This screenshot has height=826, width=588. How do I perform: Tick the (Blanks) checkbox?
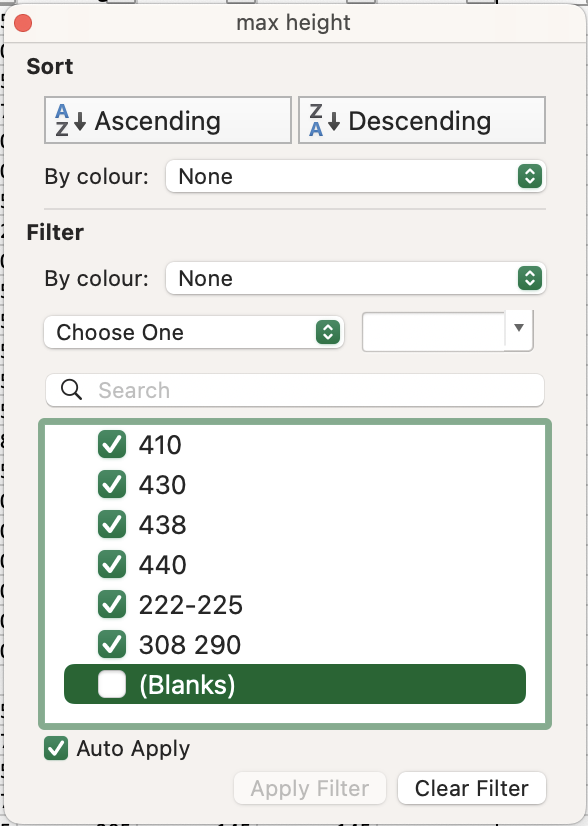click(x=112, y=684)
